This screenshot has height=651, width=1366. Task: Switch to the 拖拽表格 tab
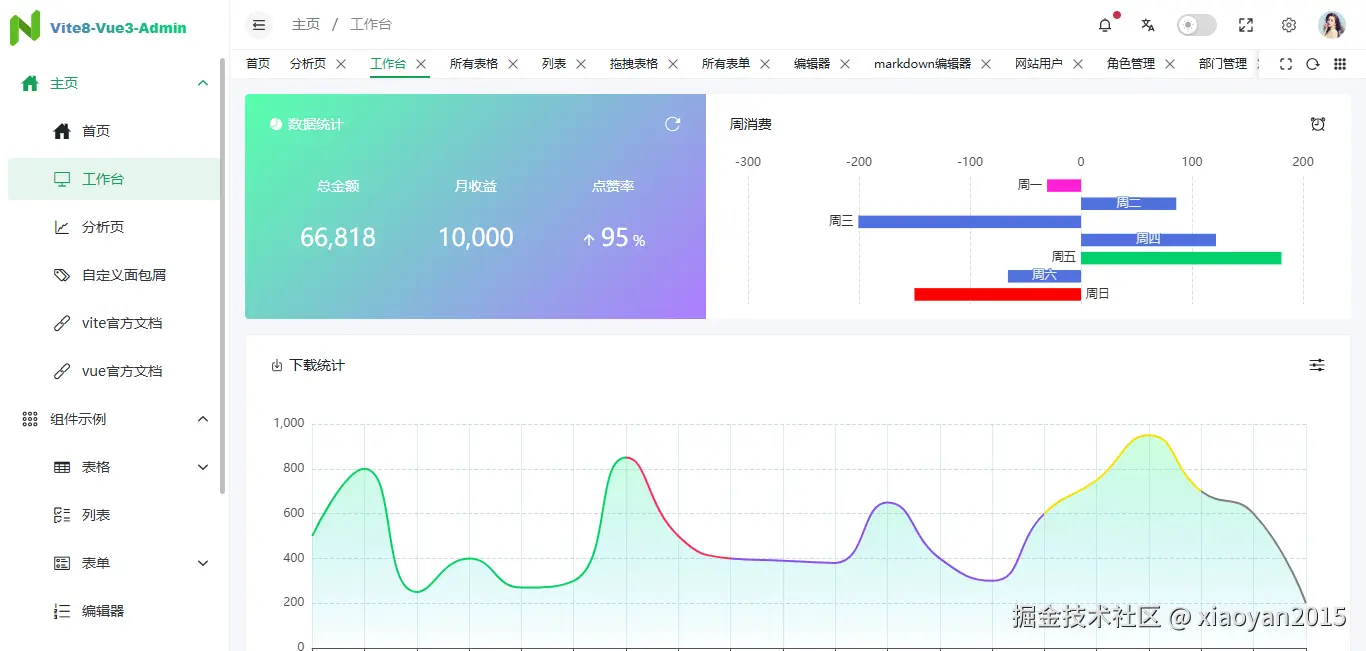point(634,64)
